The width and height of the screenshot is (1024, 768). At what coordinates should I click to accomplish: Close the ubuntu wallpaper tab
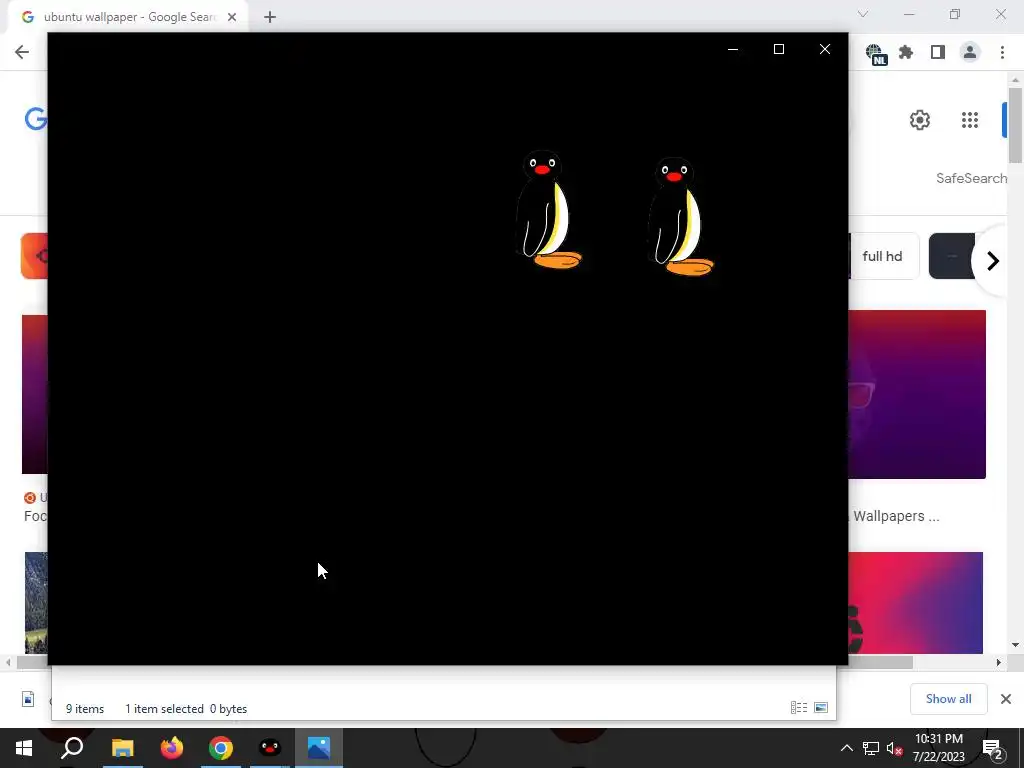pos(232,17)
